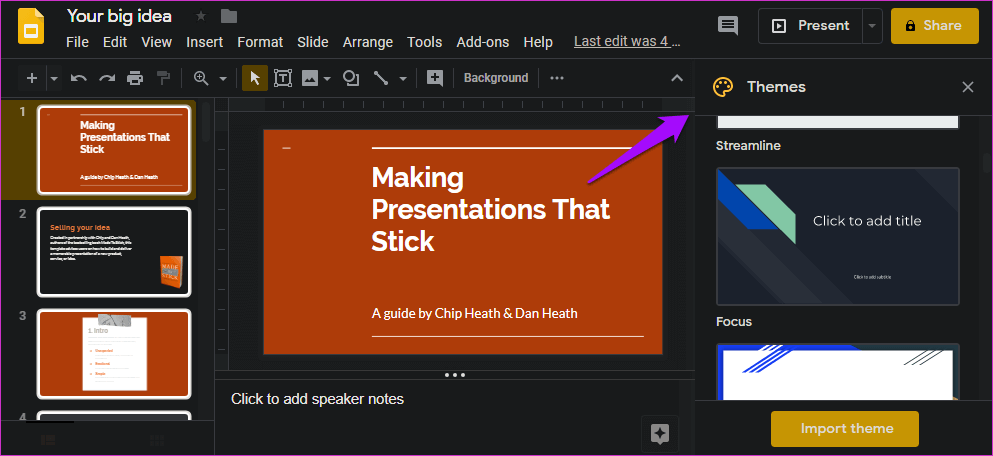Screen dimensions: 993x456
Task: Open the File menu
Action: point(77,42)
